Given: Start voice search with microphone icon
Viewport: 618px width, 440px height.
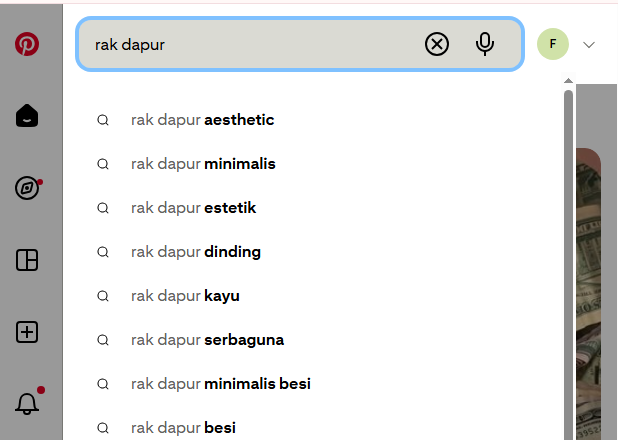Looking at the screenshot, I should 485,44.
